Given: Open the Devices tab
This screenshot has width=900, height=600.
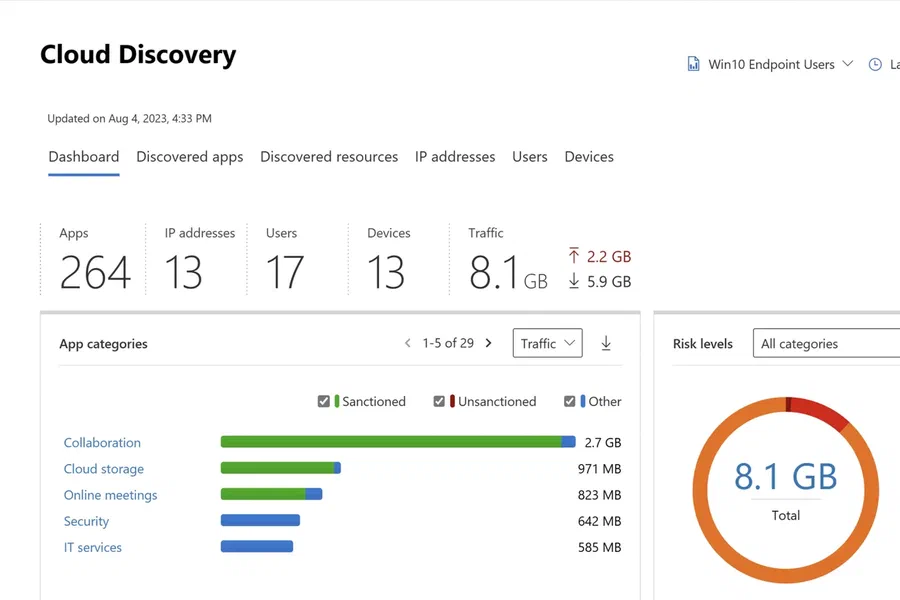Looking at the screenshot, I should coord(589,157).
